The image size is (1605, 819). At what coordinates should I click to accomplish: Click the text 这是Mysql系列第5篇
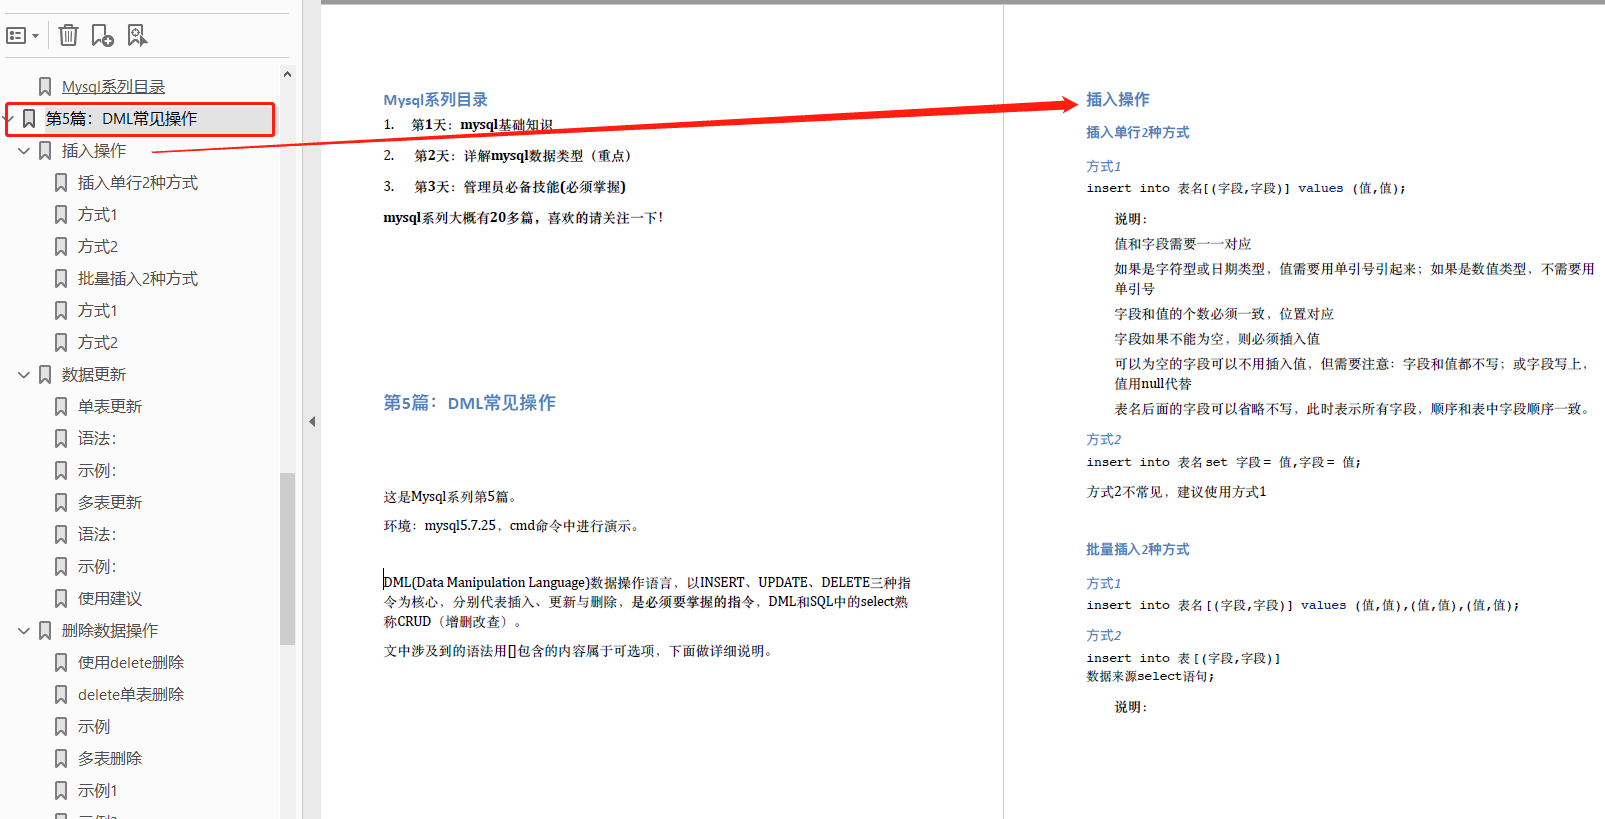click(x=450, y=497)
